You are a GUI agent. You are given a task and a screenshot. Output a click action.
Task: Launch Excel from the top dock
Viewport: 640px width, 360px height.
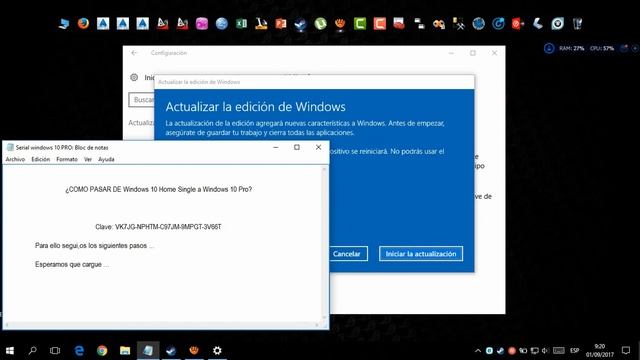pos(241,24)
